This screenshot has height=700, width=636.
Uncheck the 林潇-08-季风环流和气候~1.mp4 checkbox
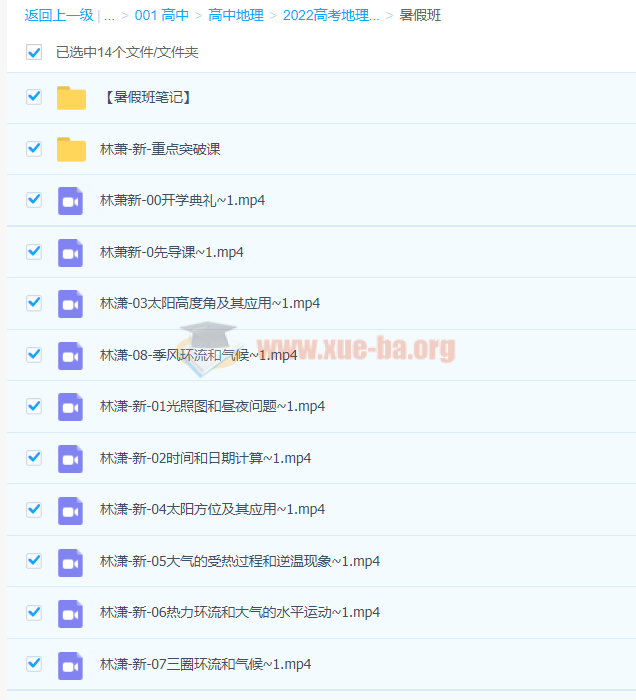[34, 354]
